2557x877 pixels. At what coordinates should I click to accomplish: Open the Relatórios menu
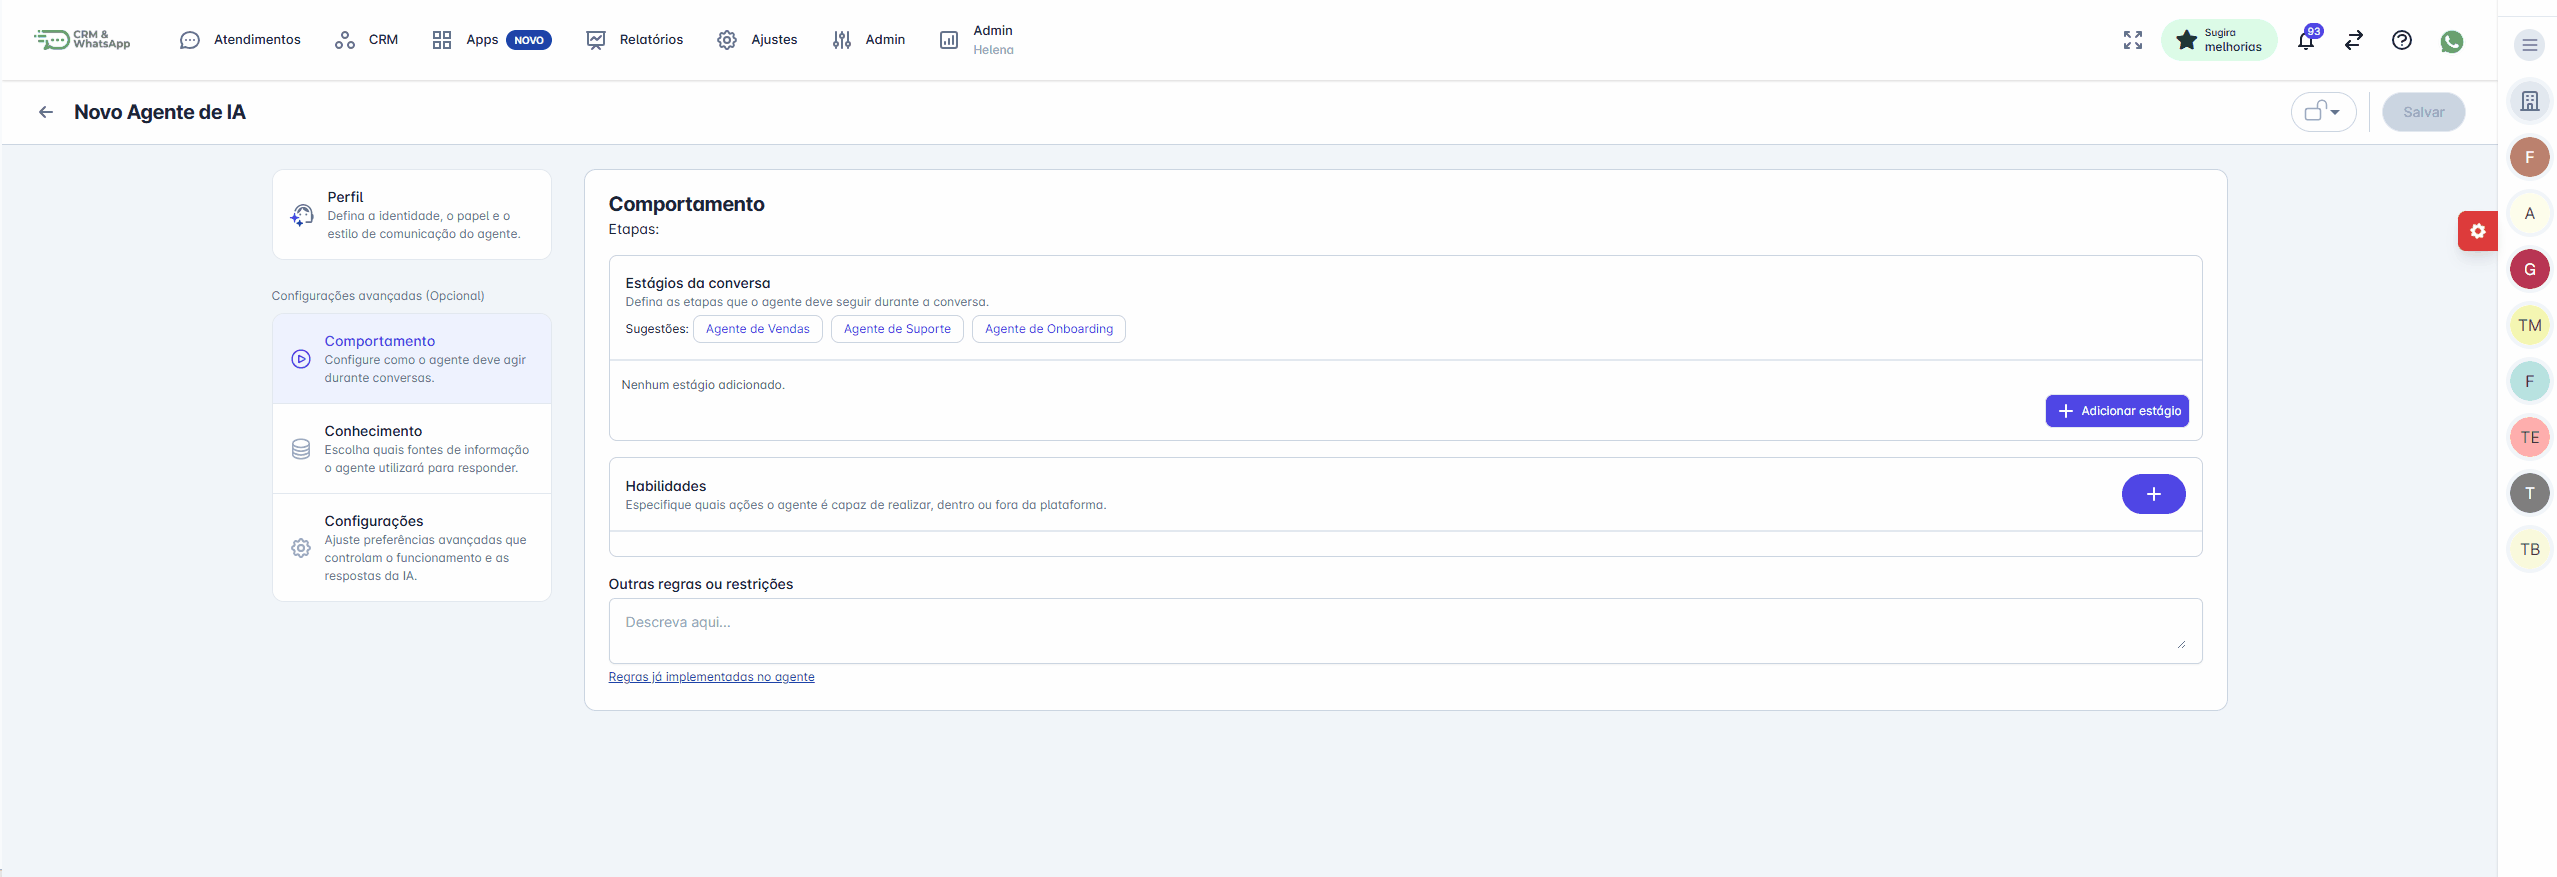[635, 40]
